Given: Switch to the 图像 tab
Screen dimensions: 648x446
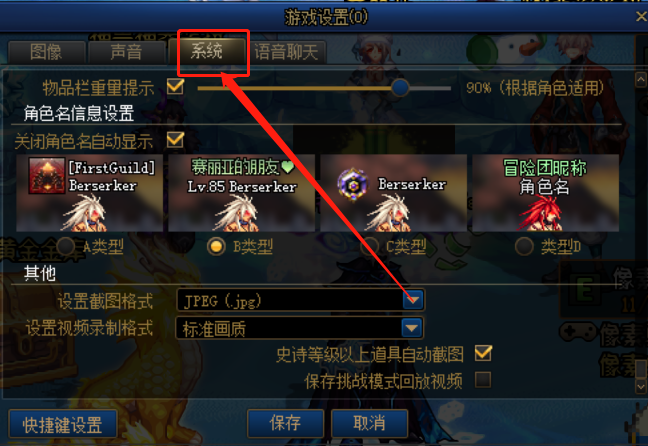Looking at the screenshot, I should pos(46,52).
